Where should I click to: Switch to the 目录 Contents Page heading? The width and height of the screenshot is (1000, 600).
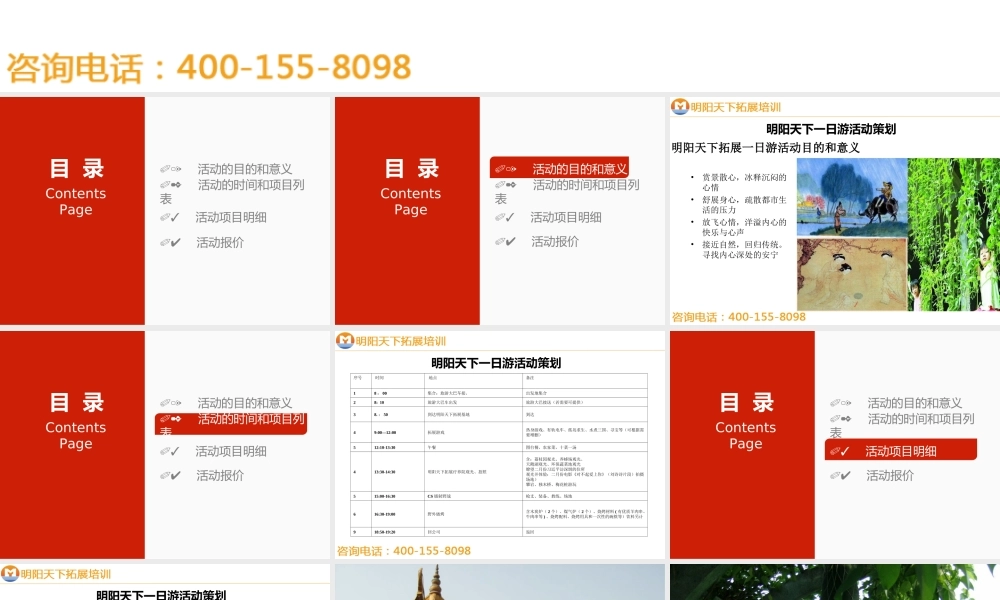[75, 186]
